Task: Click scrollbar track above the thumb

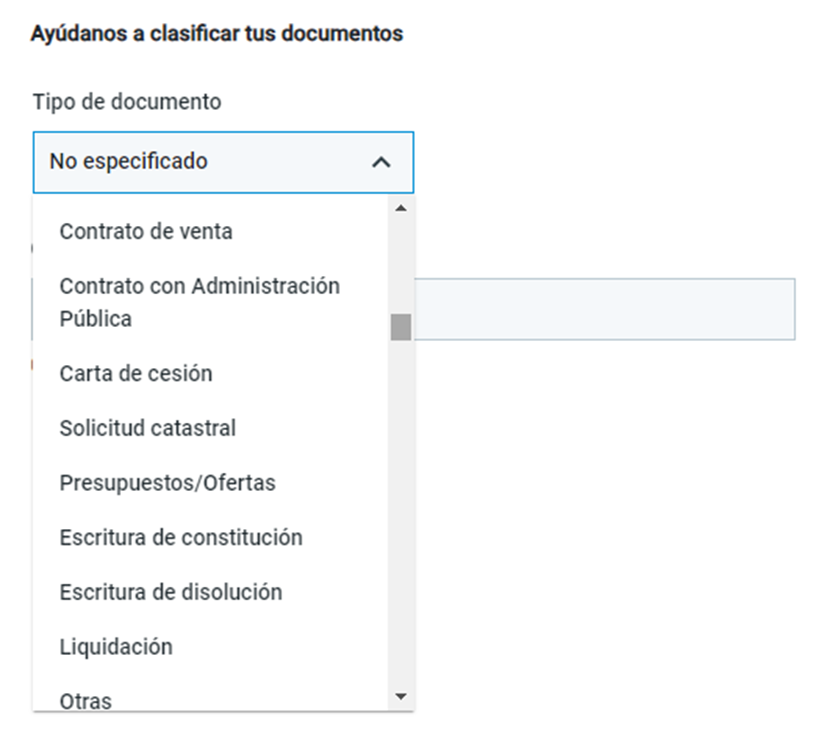Action: pos(401,266)
